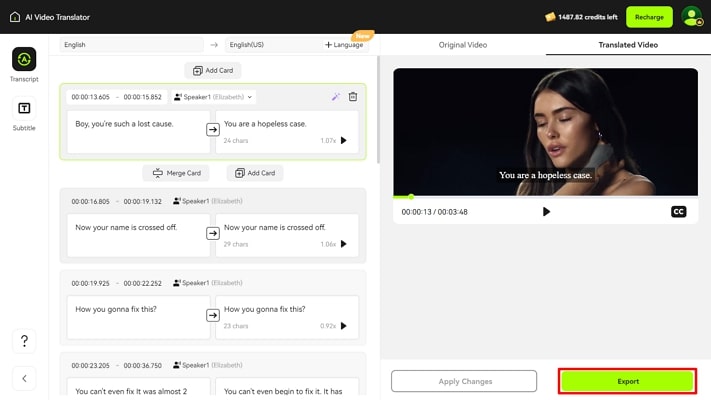Viewport: 711px width, 400px height.
Task: Click the video progress bar handle
Action: click(411, 197)
